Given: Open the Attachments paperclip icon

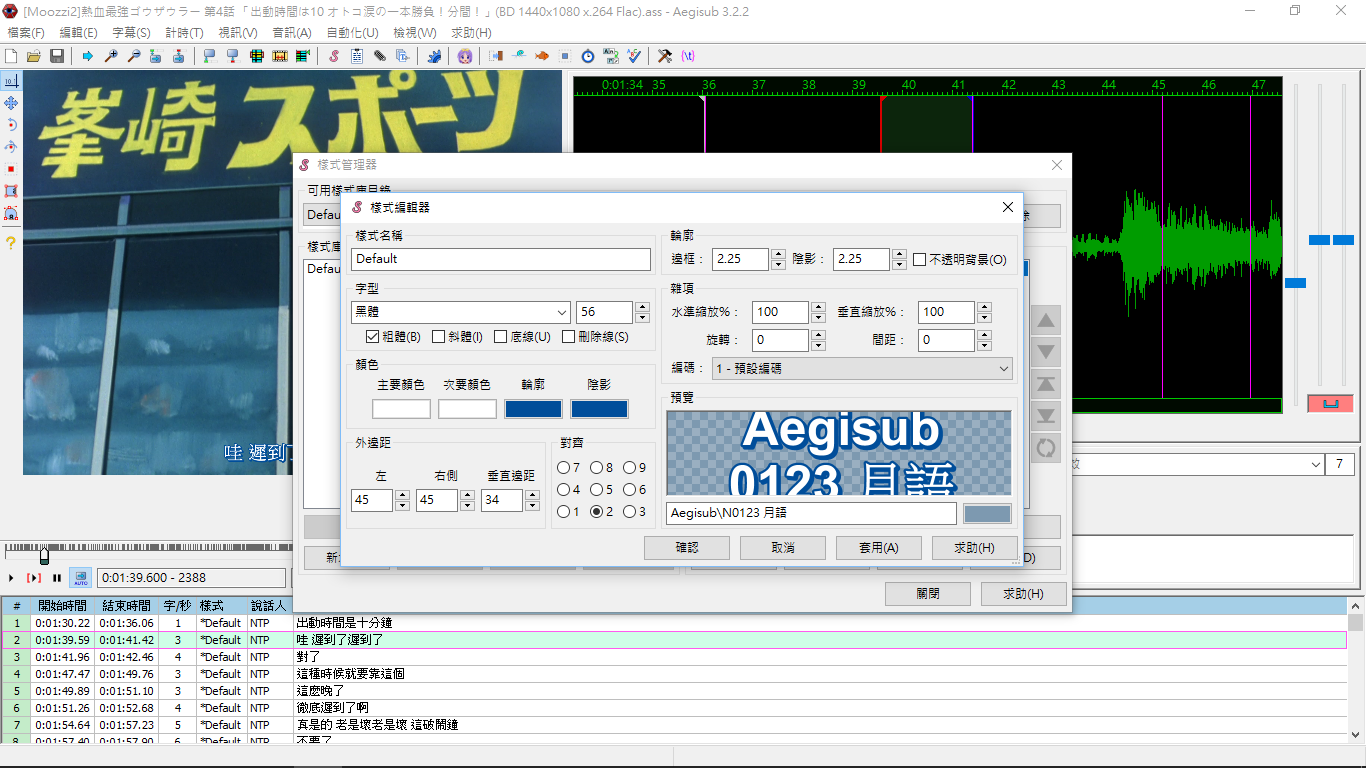Looking at the screenshot, I should (380, 56).
